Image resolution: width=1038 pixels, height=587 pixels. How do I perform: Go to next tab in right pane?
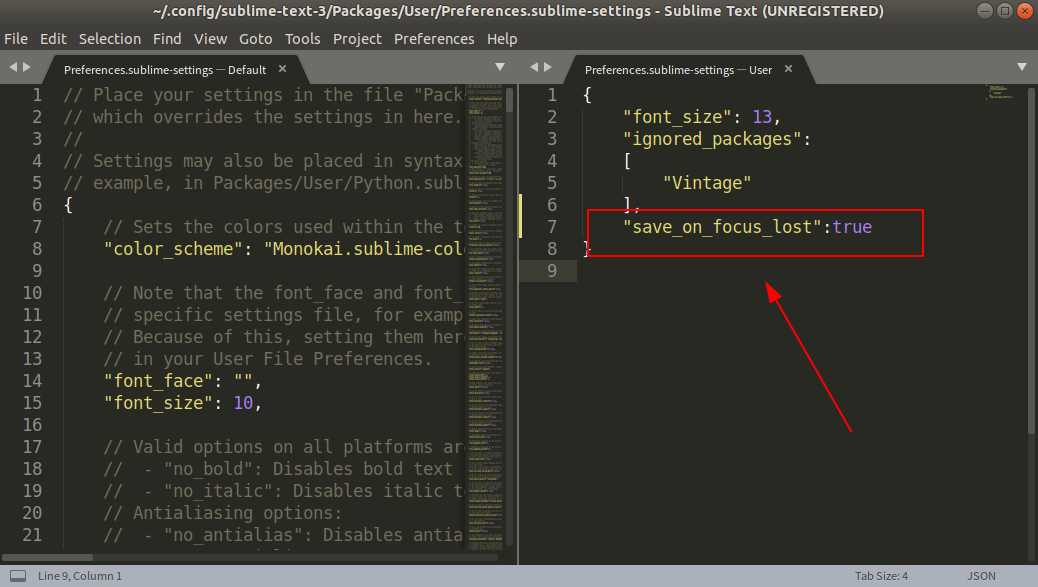click(547, 67)
